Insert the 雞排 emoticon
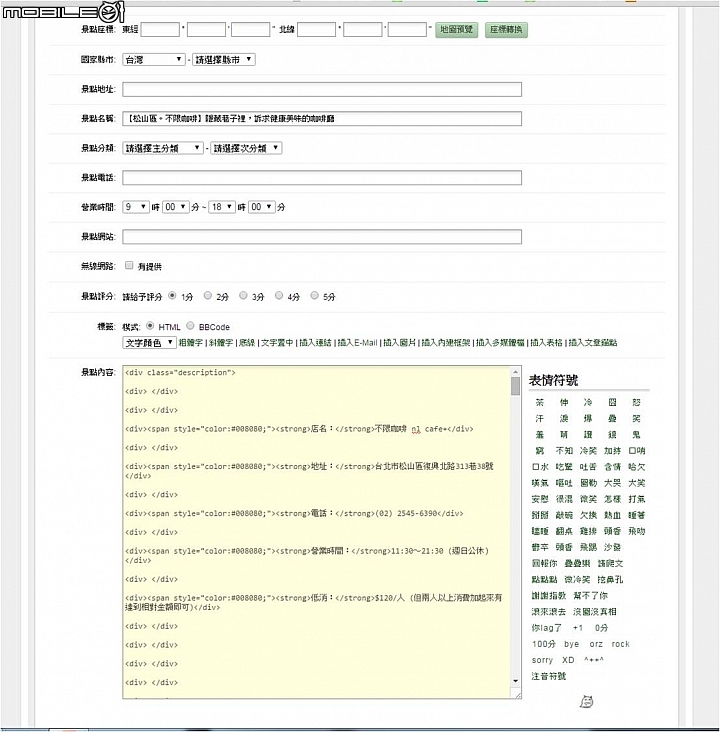This screenshot has height=732, width=720. click(x=588, y=531)
